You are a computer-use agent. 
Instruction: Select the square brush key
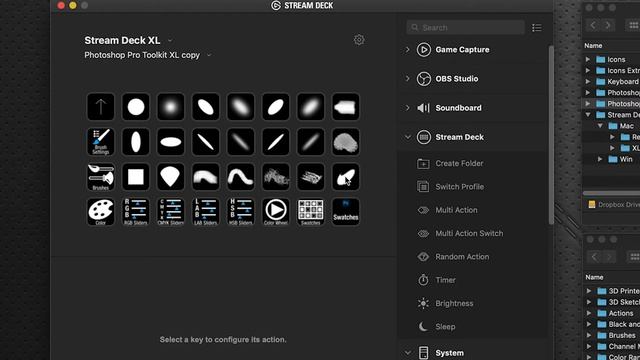136,177
